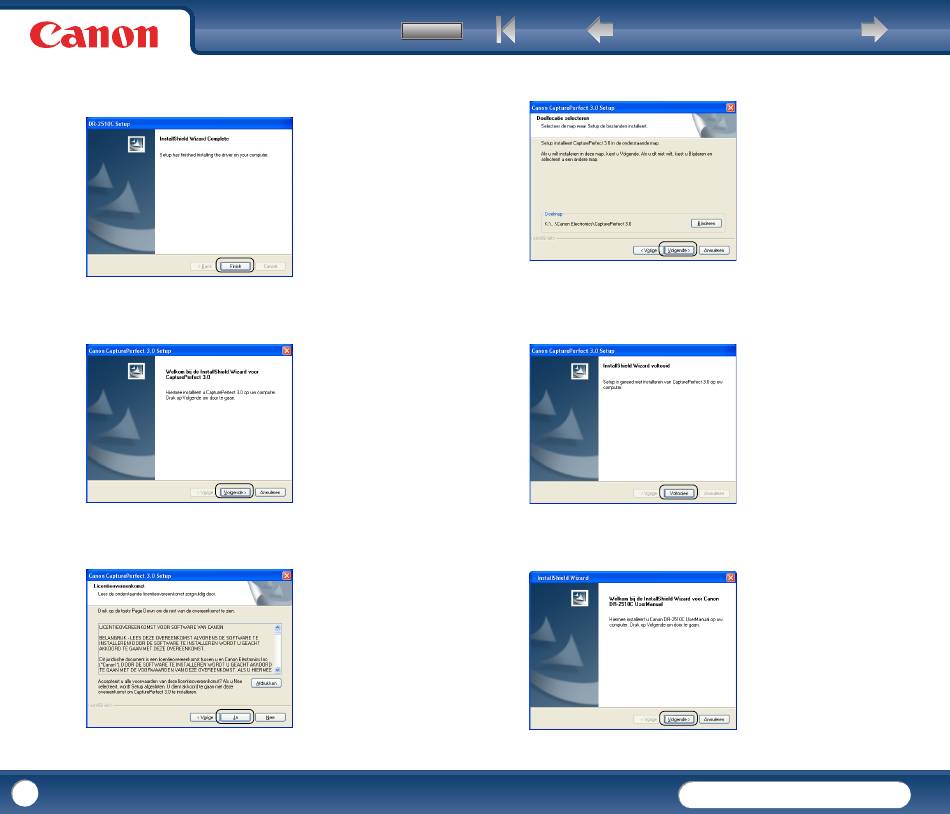
Task: Click Vorige in the license agreement dialog
Action: point(205,718)
